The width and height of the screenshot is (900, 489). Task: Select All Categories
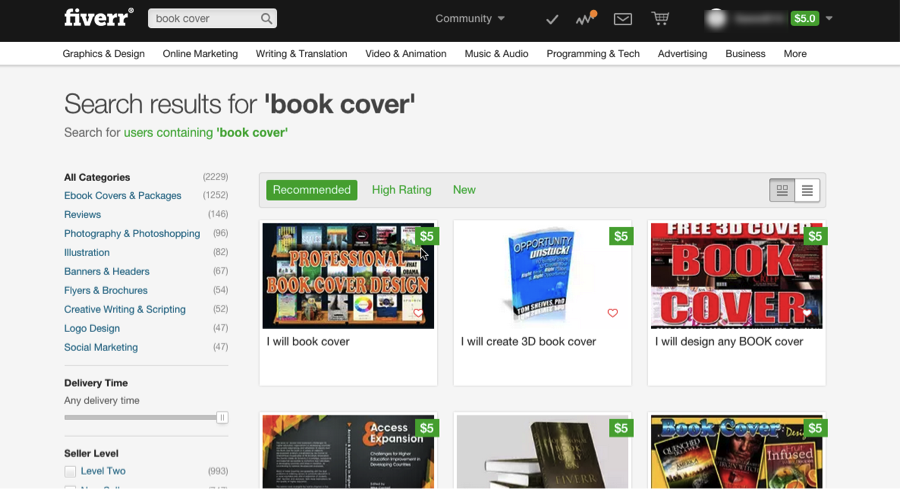(x=97, y=177)
